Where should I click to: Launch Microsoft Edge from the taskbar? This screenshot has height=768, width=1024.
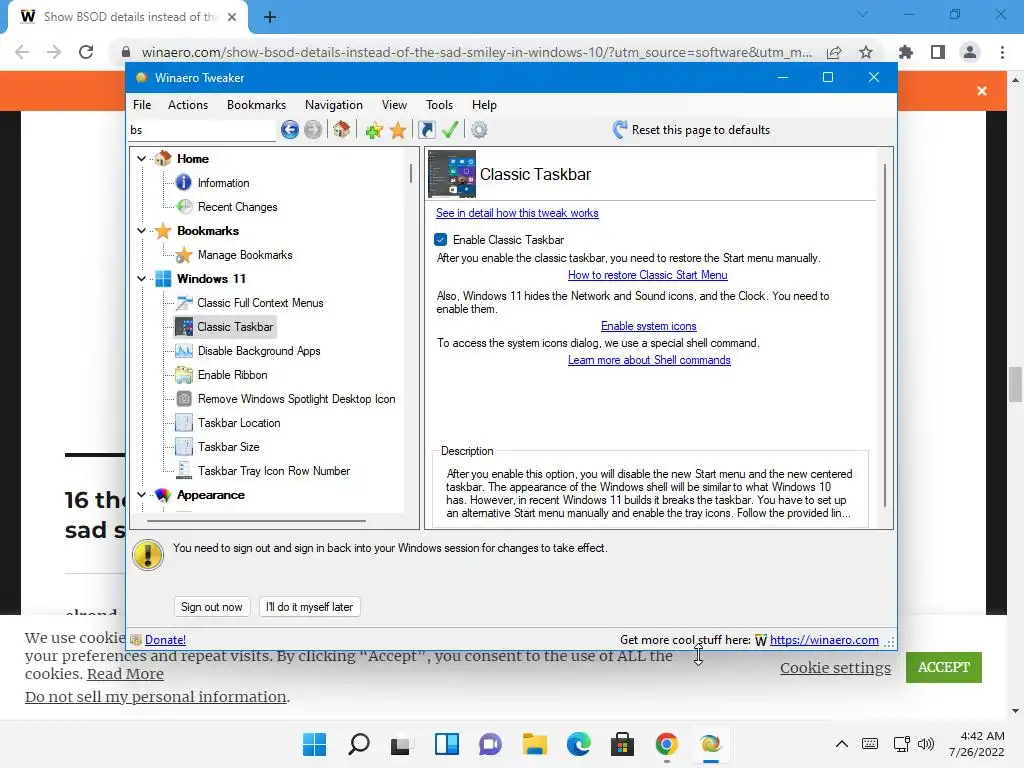tap(579, 744)
